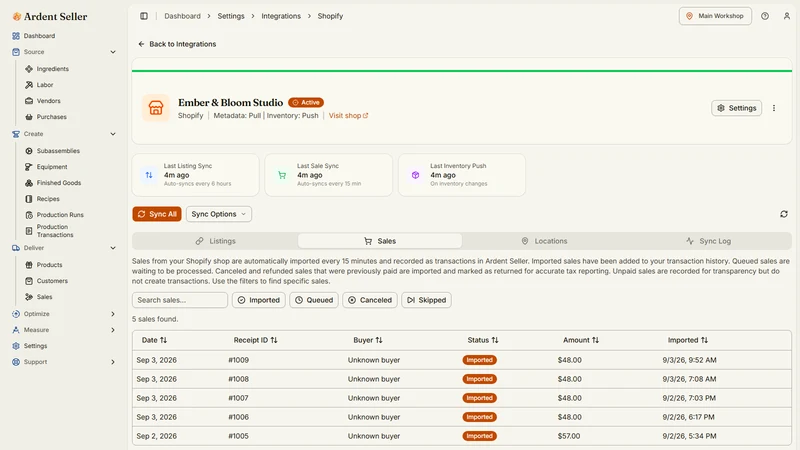Toggle the sidebar panel icon
This screenshot has height=450, width=800.
144,16
